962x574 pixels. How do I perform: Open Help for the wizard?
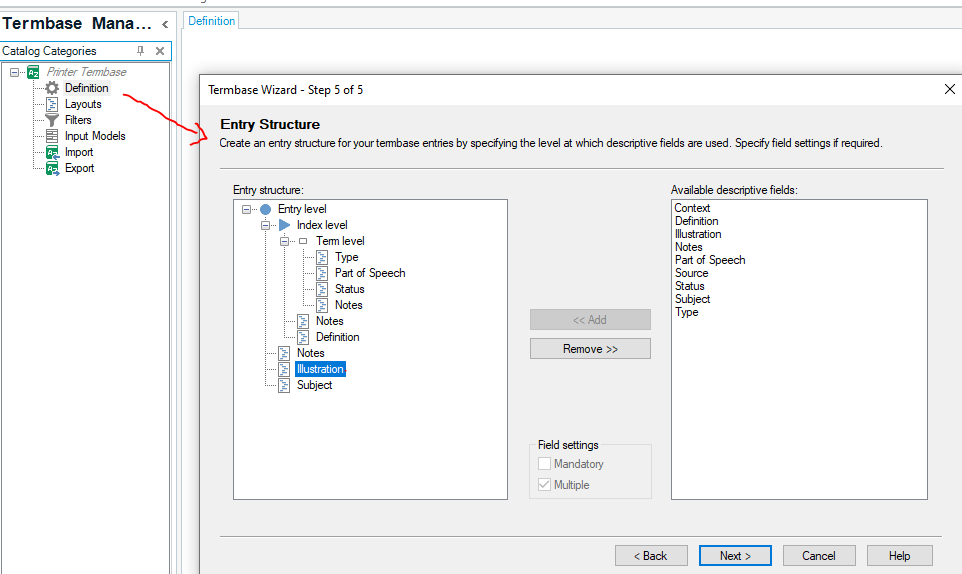899,556
